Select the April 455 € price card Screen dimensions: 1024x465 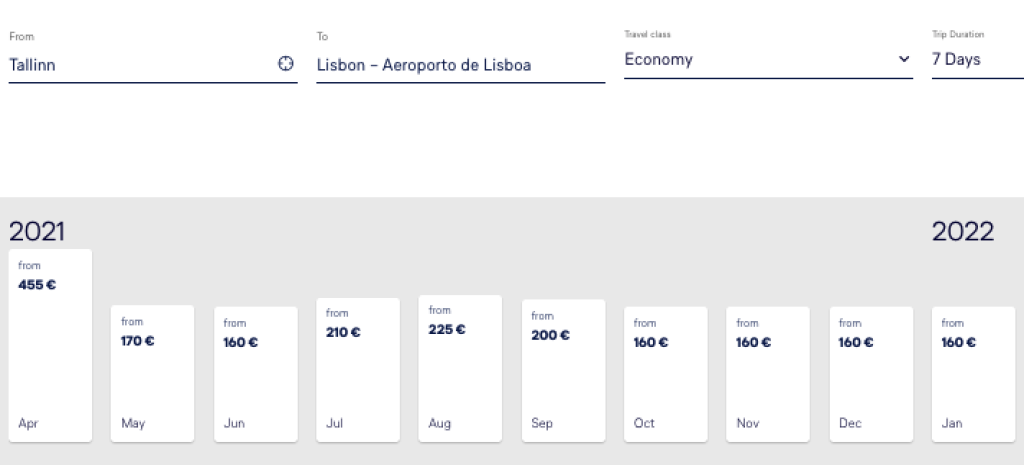(50, 345)
